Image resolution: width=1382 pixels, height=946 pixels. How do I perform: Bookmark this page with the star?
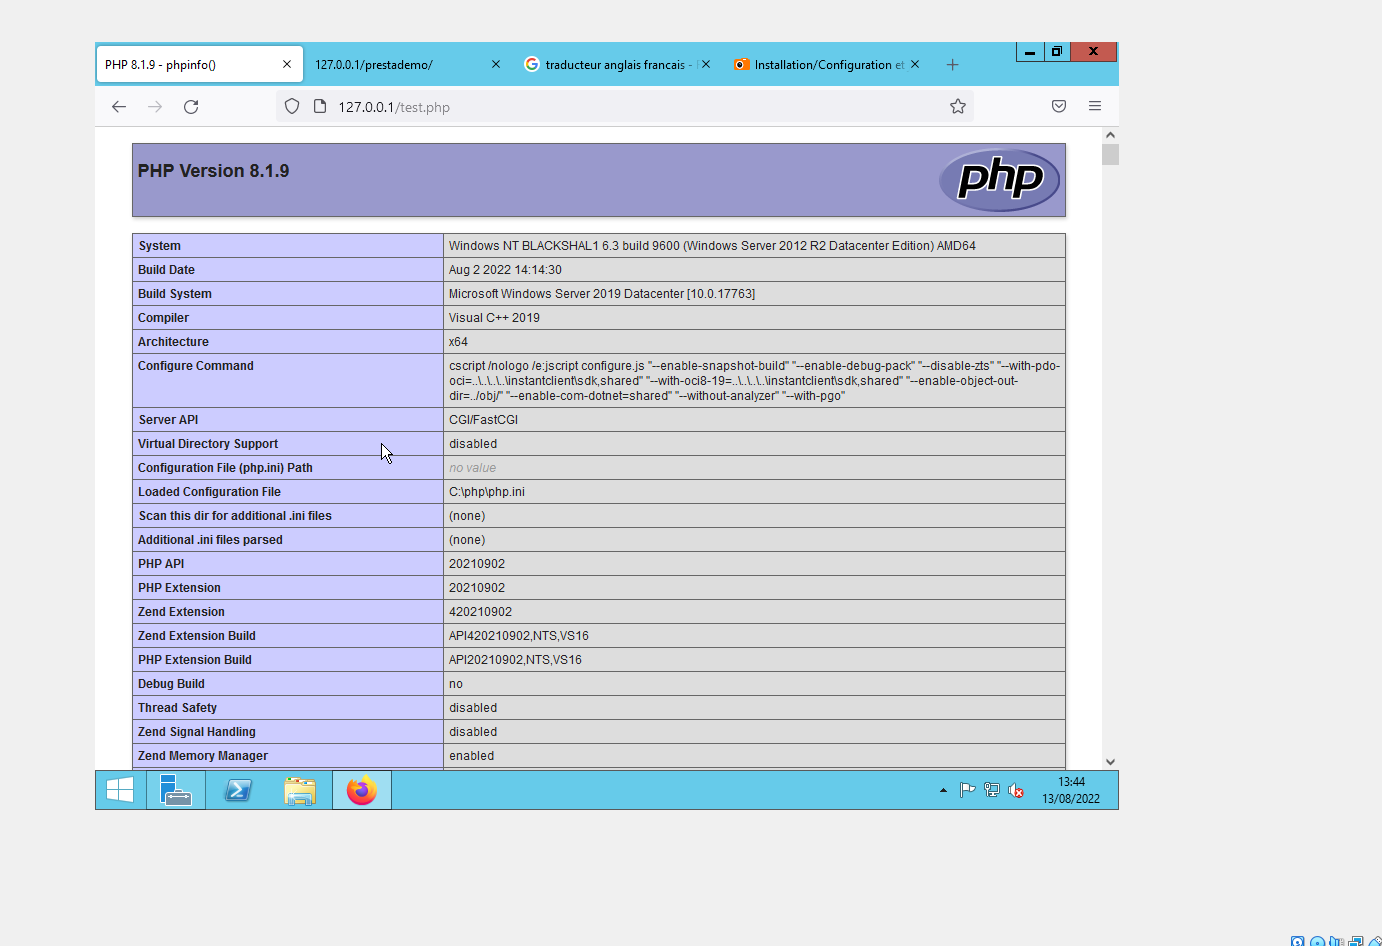pos(958,107)
